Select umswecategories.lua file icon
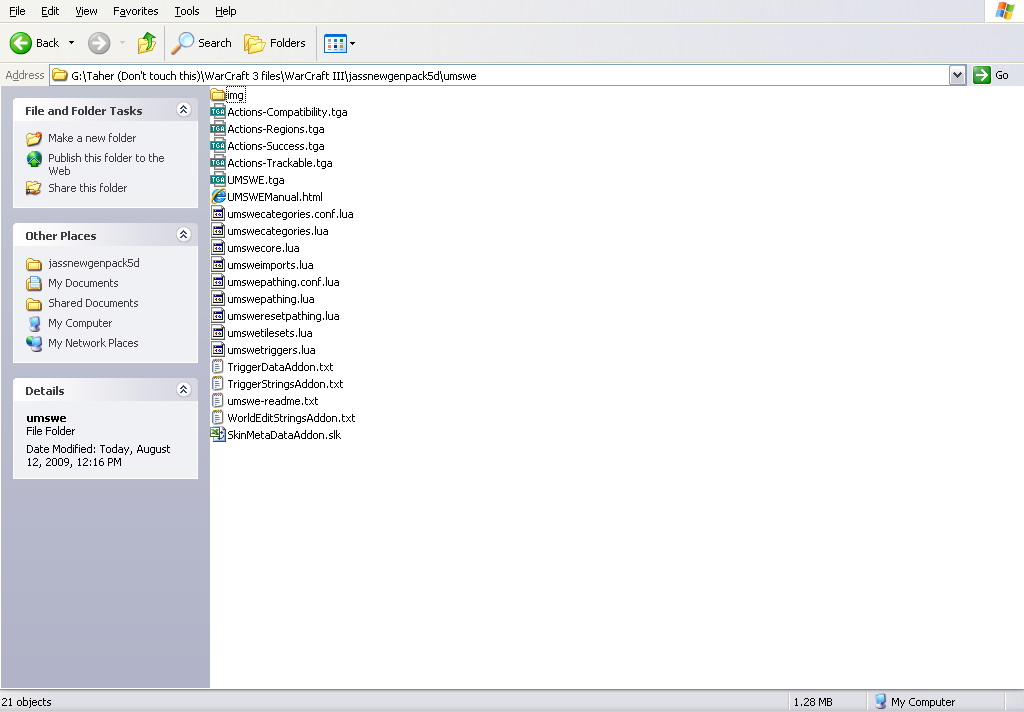Viewport: 1024px width, 712px height. tap(218, 231)
